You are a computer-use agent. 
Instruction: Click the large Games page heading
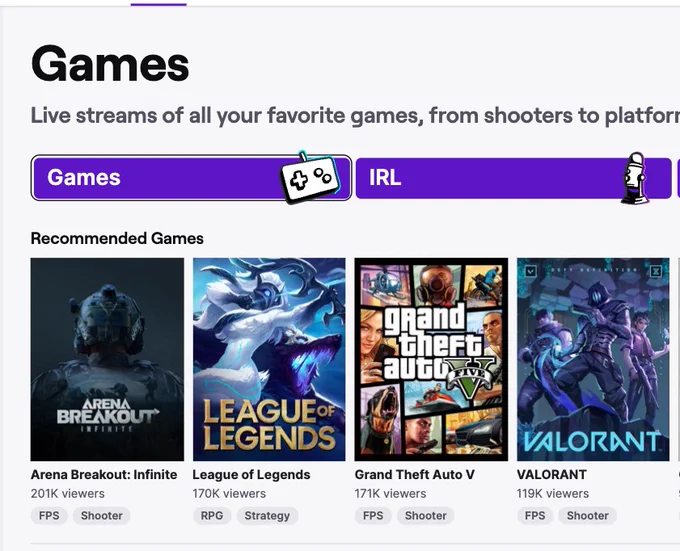[110, 64]
